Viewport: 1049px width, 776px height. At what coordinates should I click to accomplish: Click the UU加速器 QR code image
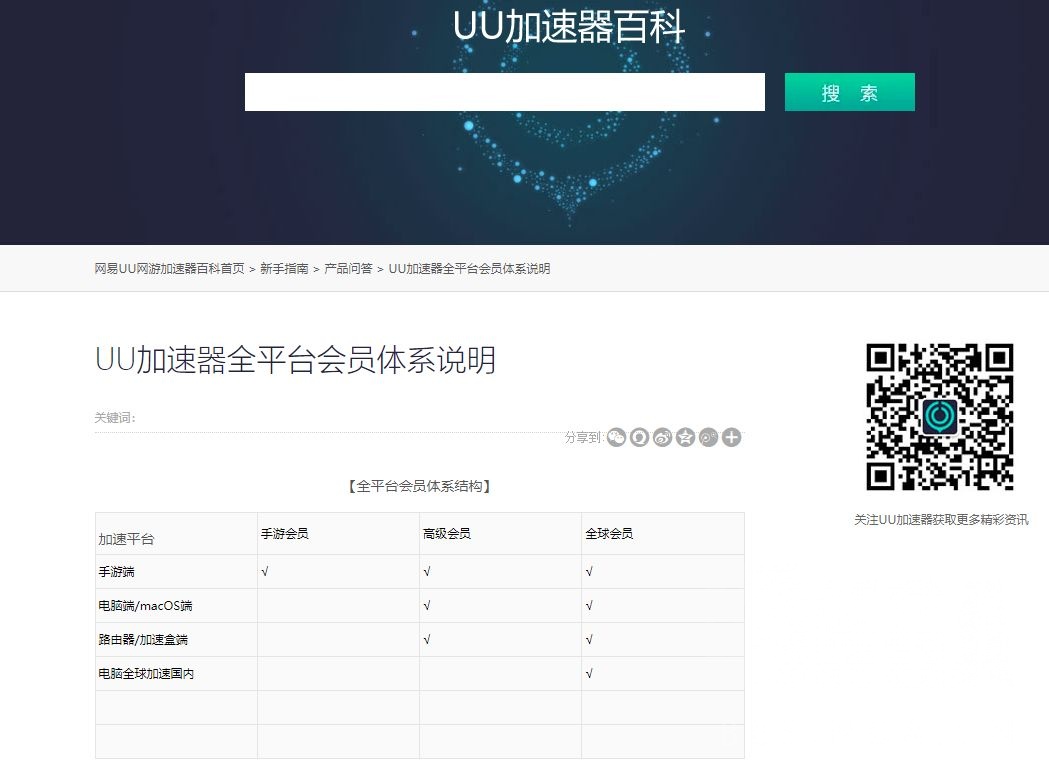pyautogui.click(x=939, y=417)
